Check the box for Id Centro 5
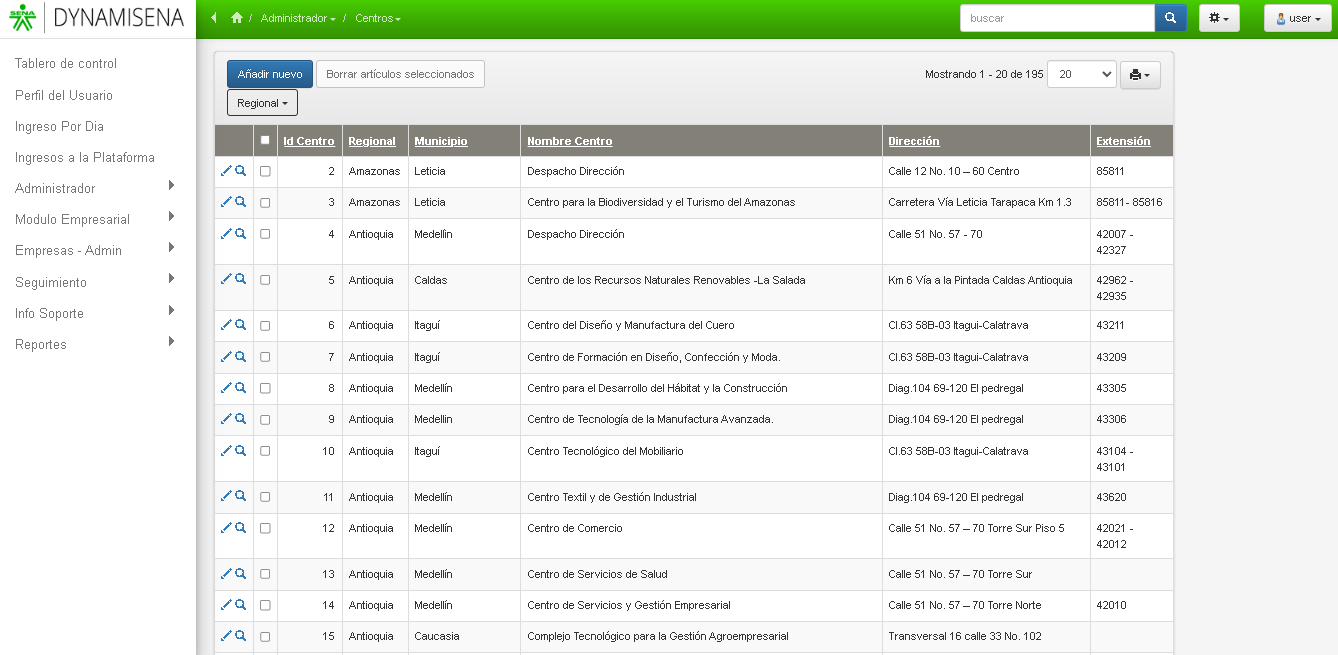Screen dimensions: 1338x655 coord(265,280)
